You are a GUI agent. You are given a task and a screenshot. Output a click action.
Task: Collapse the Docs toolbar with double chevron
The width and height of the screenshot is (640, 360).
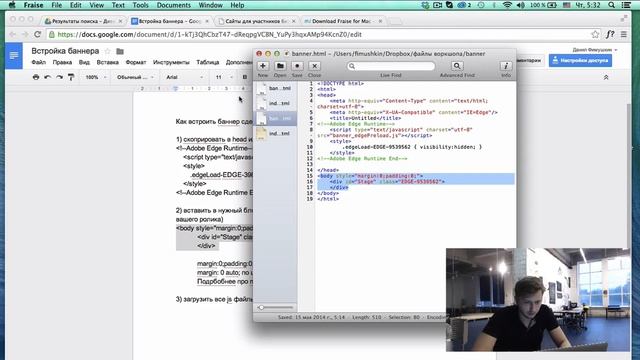pyautogui.click(x=606, y=77)
